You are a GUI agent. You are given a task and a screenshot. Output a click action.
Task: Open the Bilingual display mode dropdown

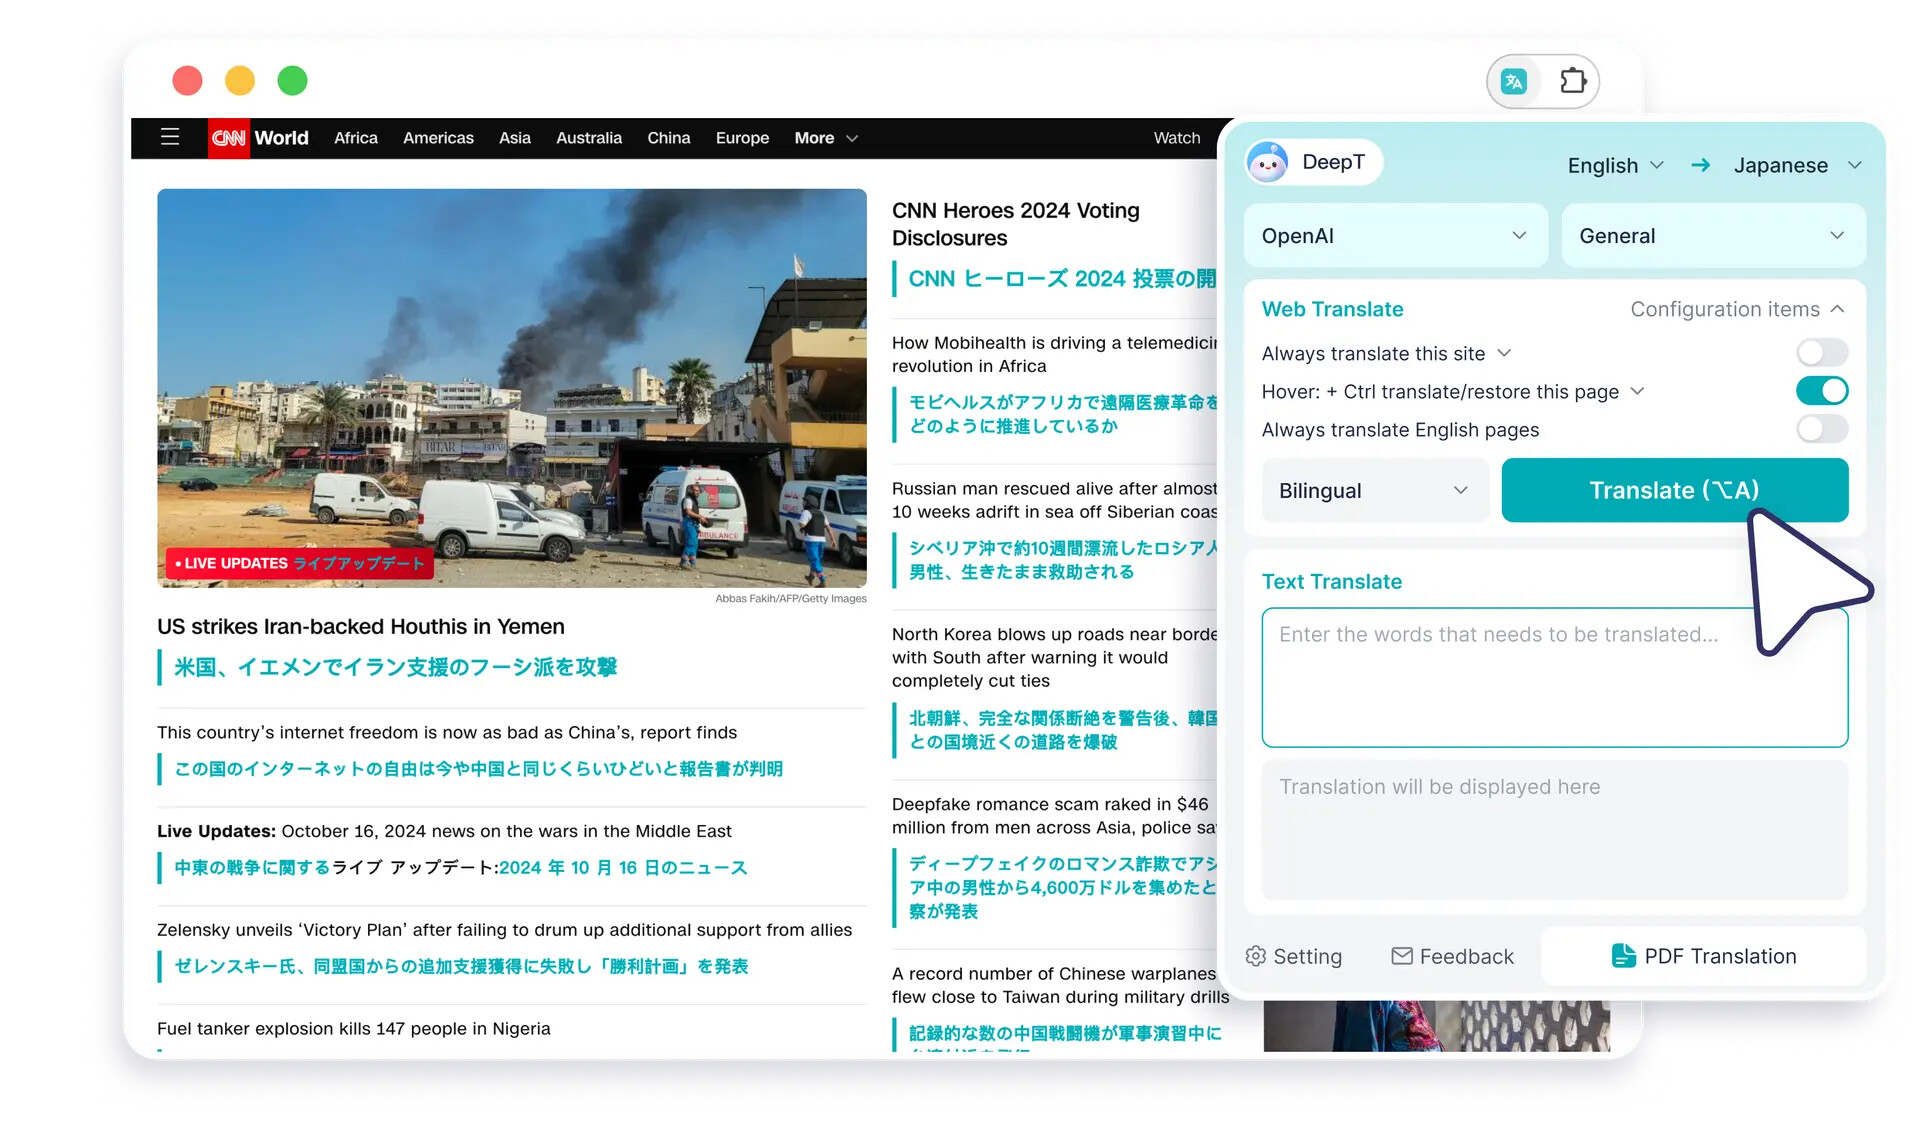click(x=1374, y=490)
